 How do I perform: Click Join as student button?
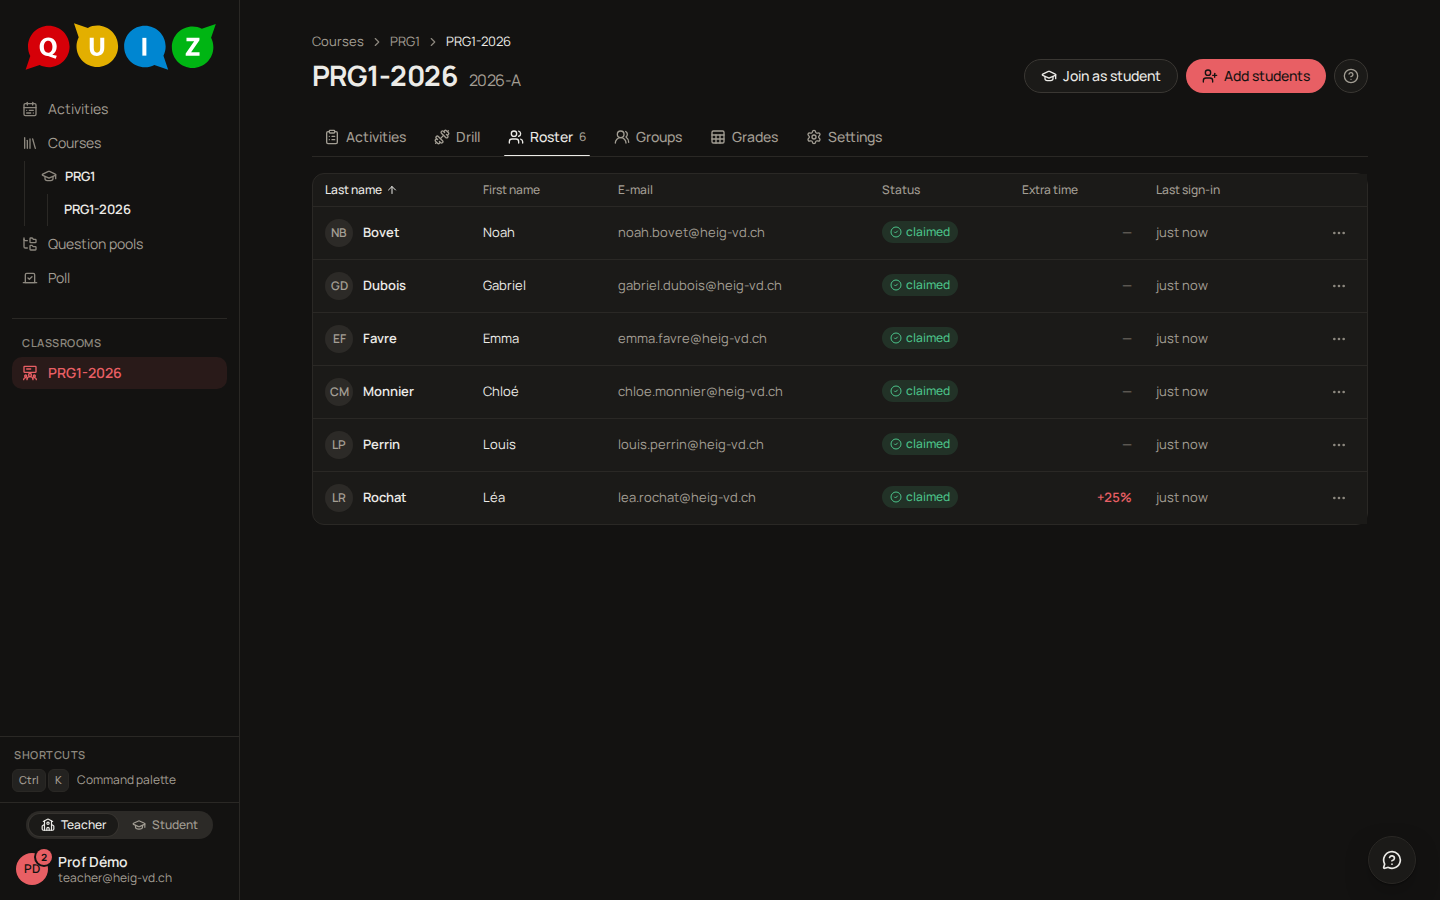point(1100,76)
